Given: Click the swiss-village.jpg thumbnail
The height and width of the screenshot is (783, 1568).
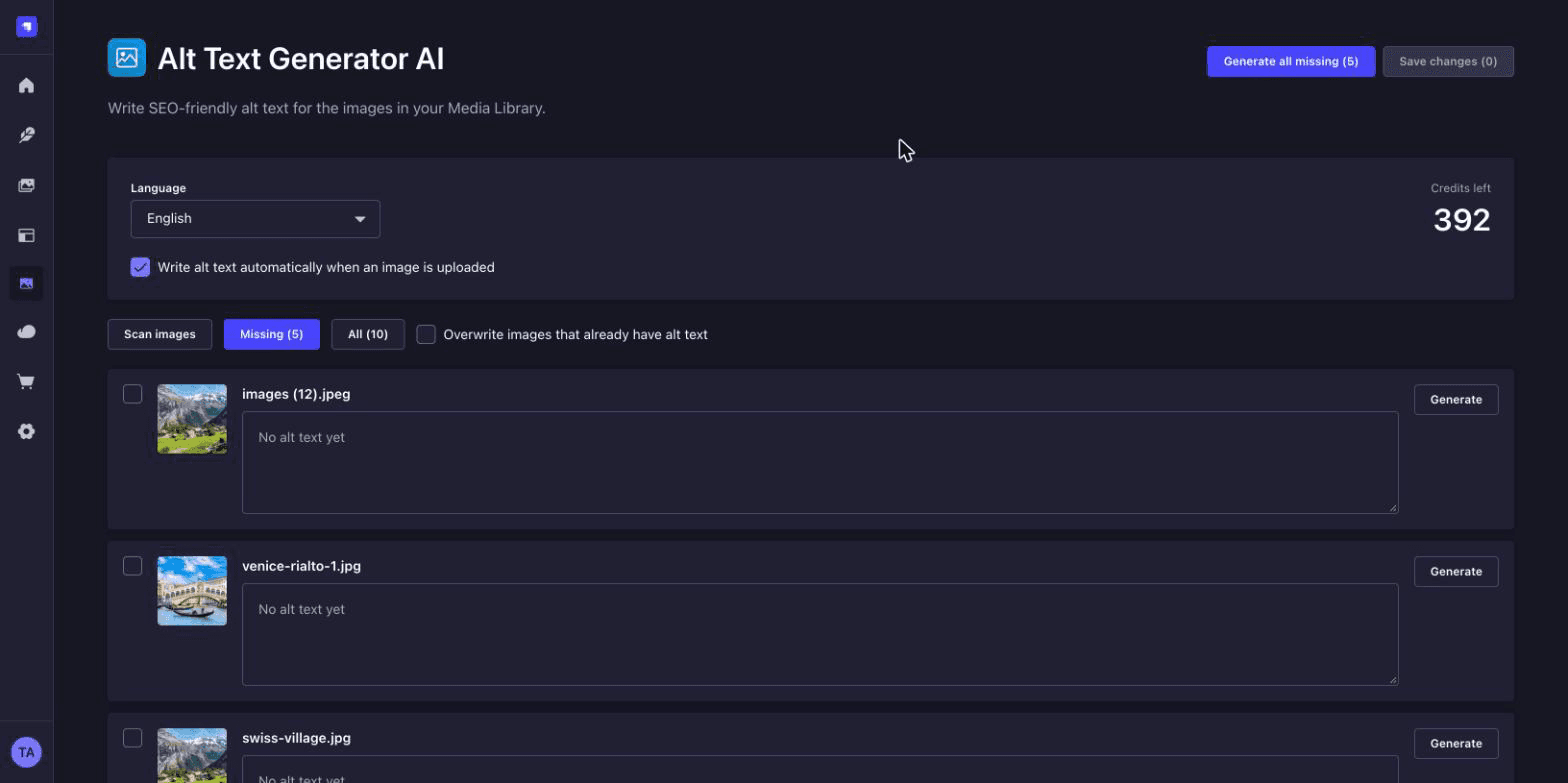Looking at the screenshot, I should tap(192, 755).
